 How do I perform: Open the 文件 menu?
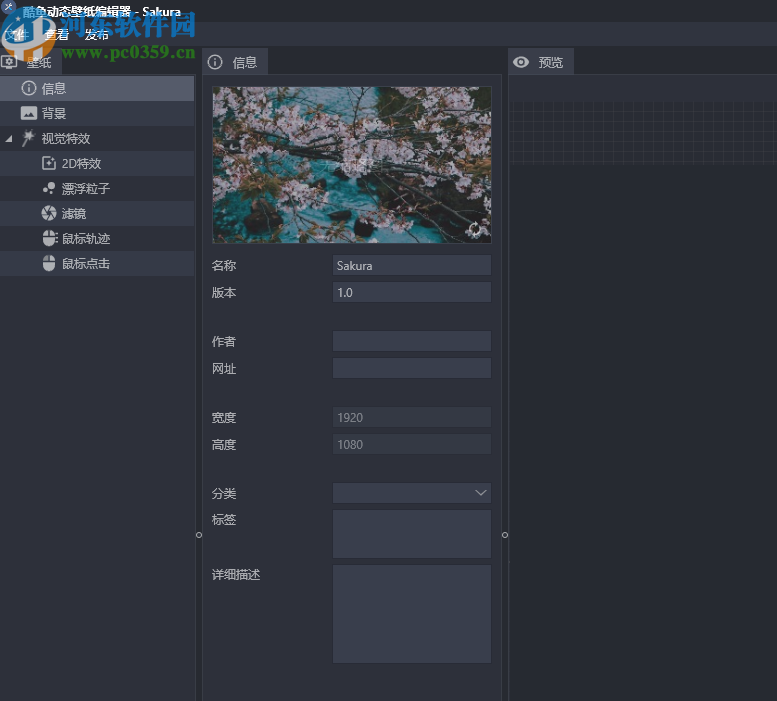click(16, 35)
